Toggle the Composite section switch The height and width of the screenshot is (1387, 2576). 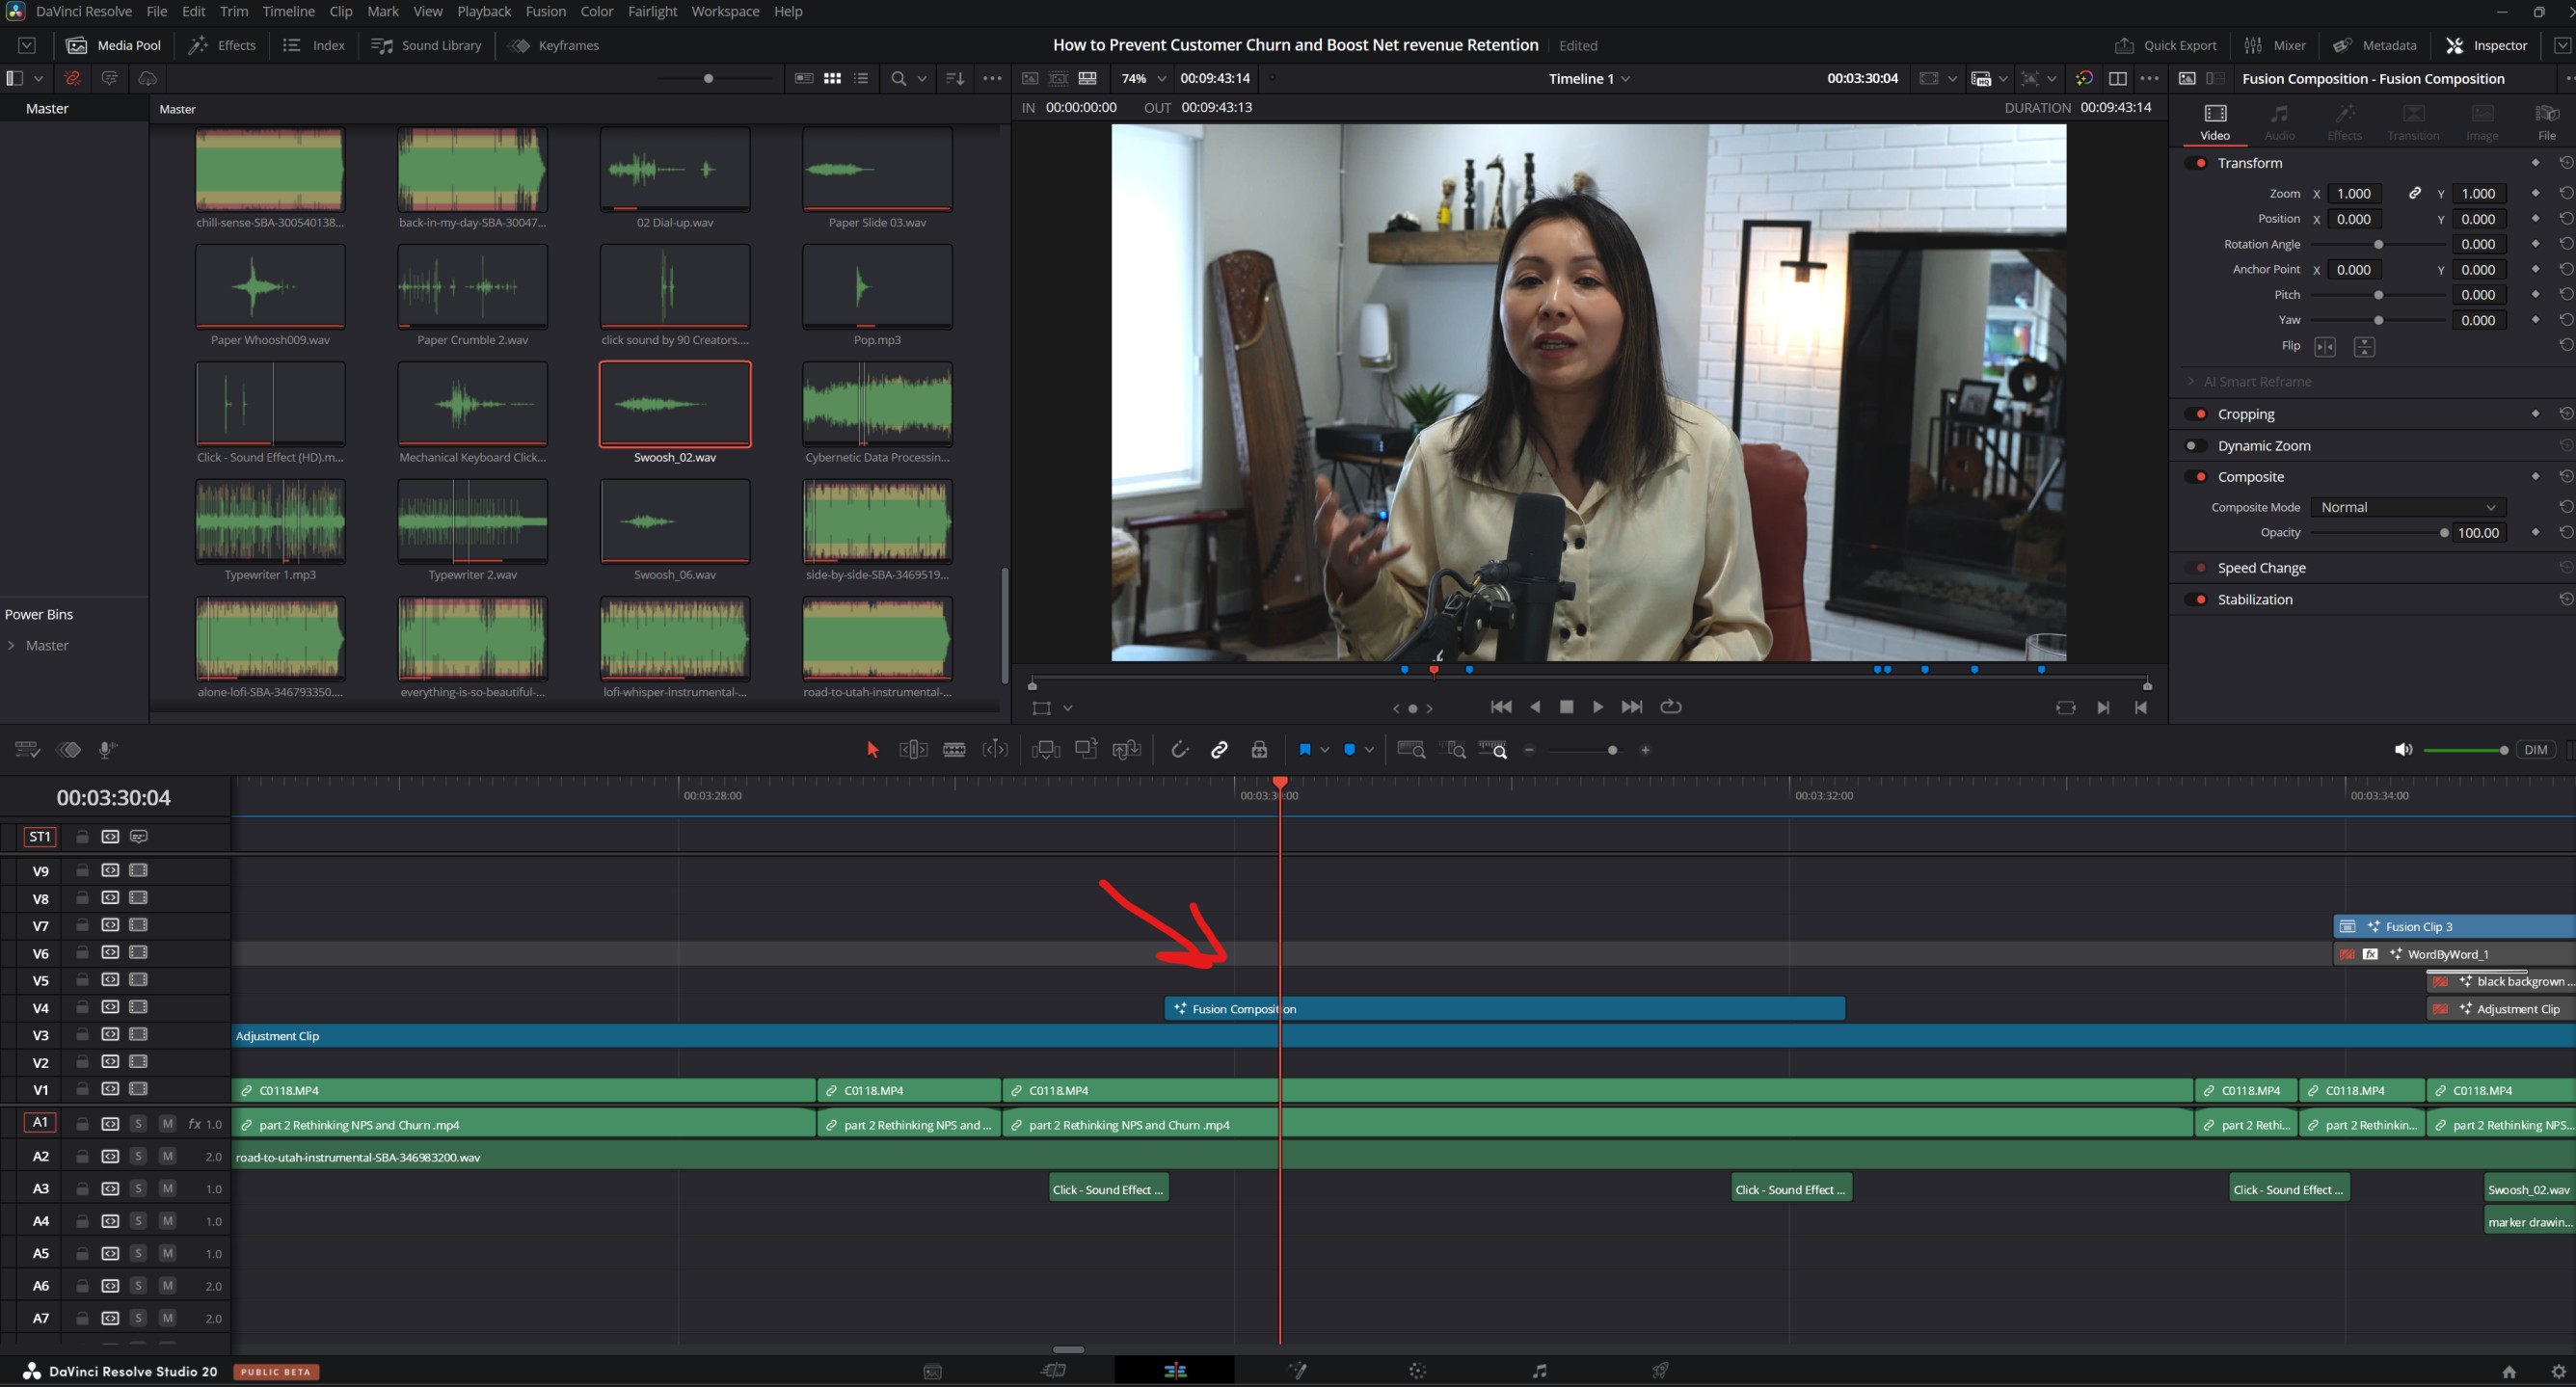[2198, 477]
